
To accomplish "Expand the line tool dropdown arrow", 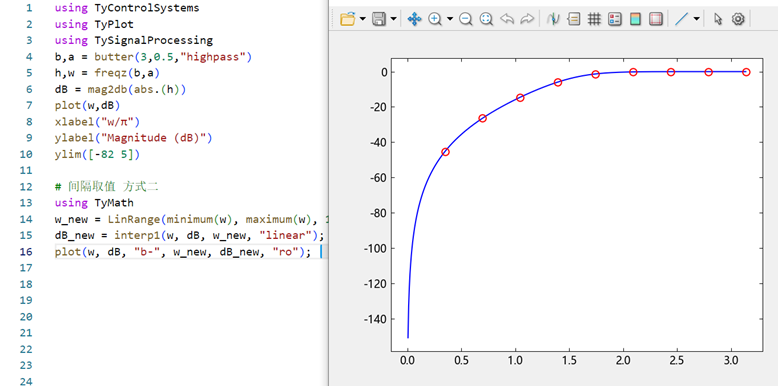I will click(x=697, y=19).
